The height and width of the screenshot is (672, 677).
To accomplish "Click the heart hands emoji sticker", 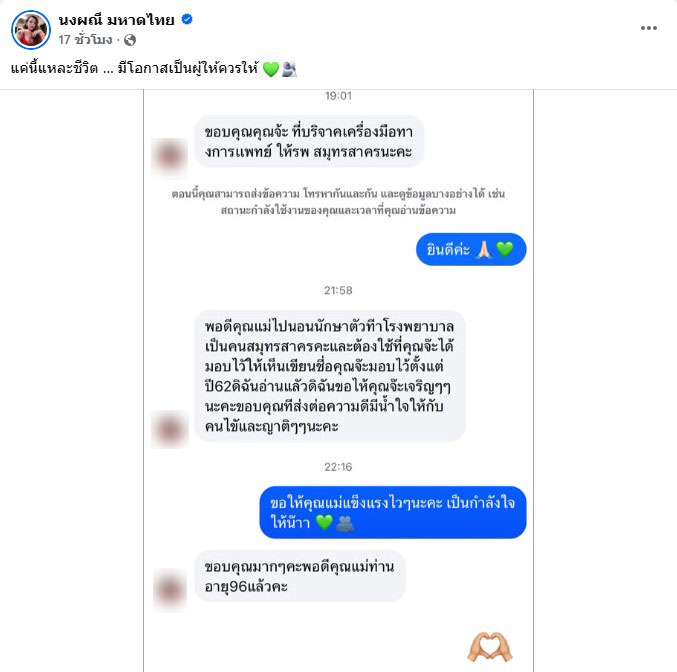I will (x=490, y=647).
